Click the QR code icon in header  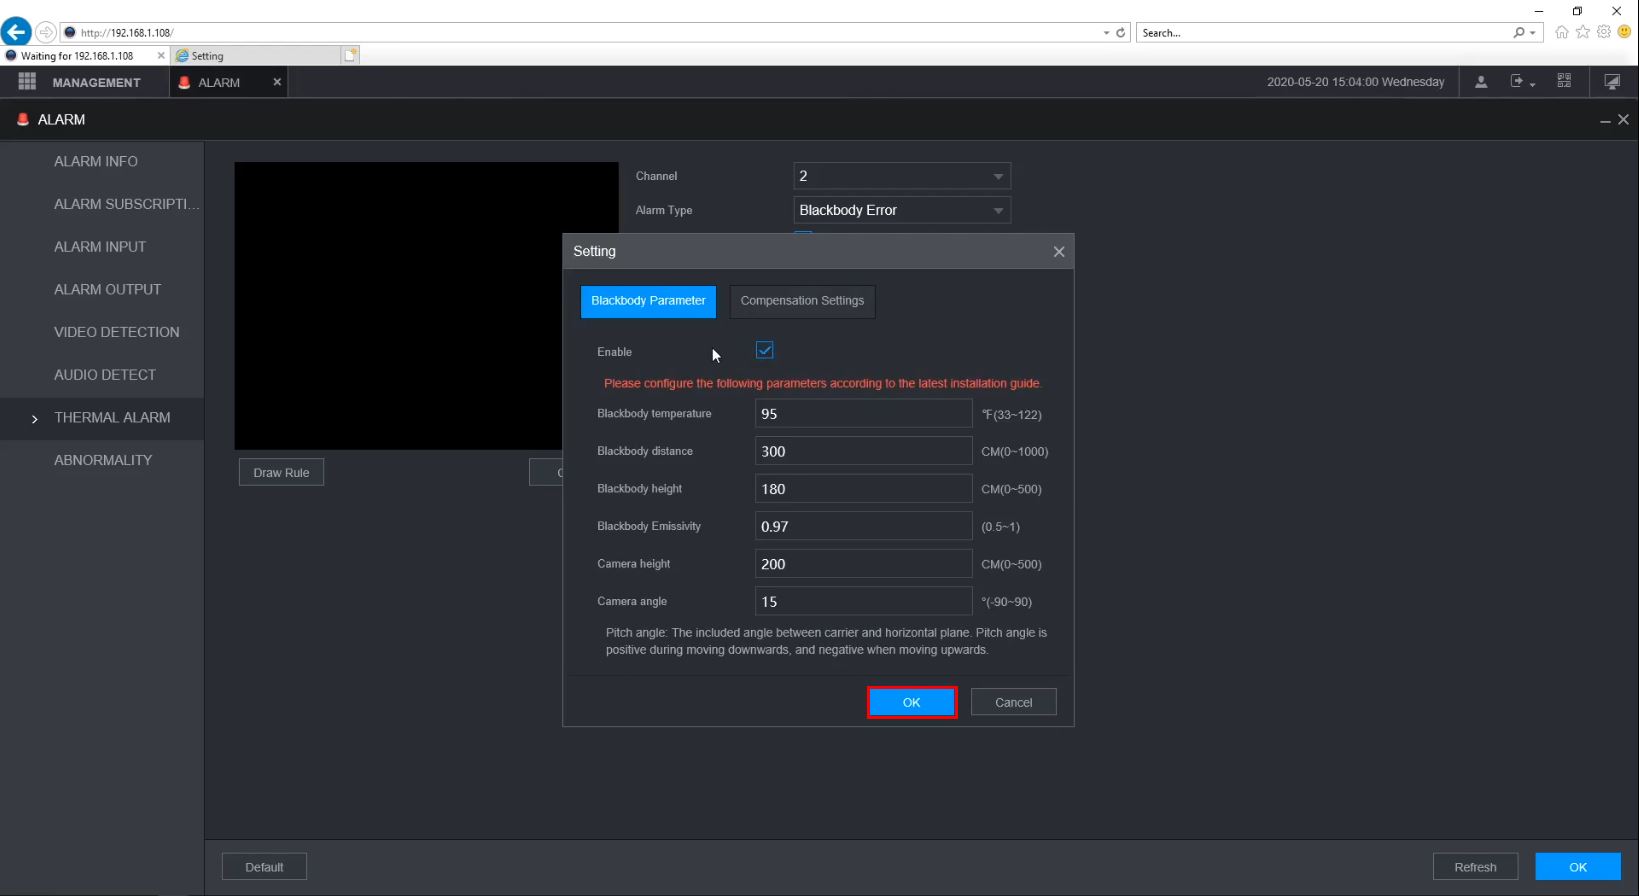1564,81
